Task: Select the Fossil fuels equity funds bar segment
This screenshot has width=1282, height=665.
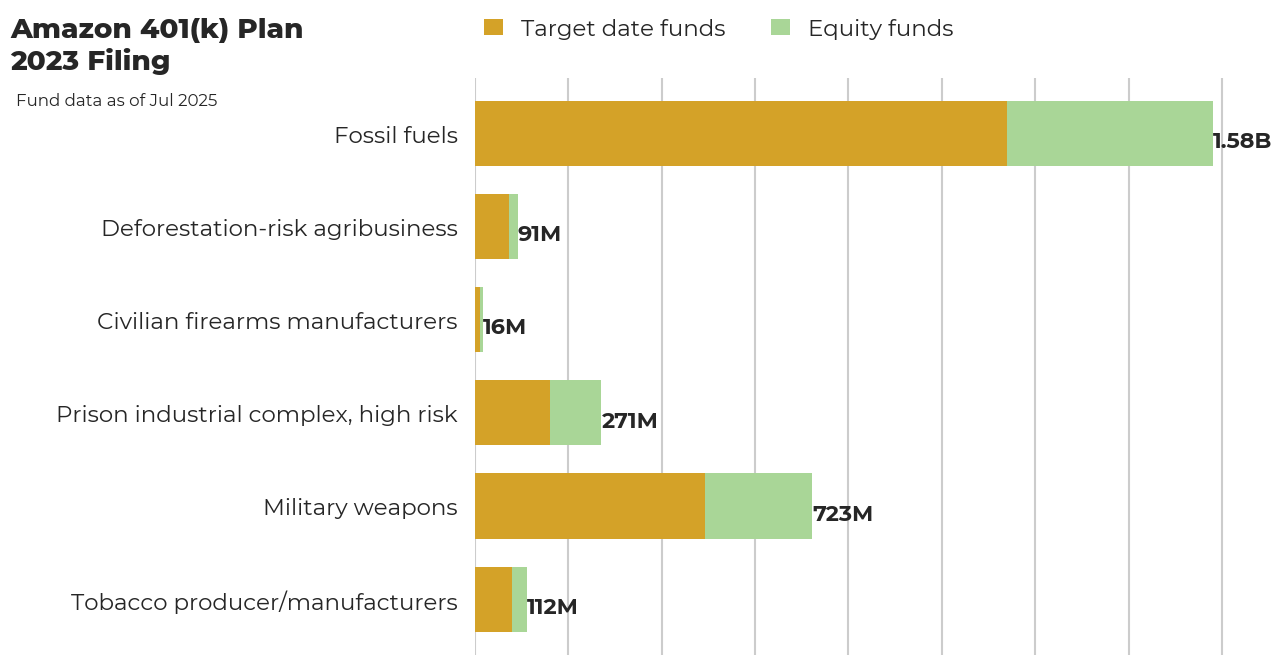Action: (x=1110, y=133)
